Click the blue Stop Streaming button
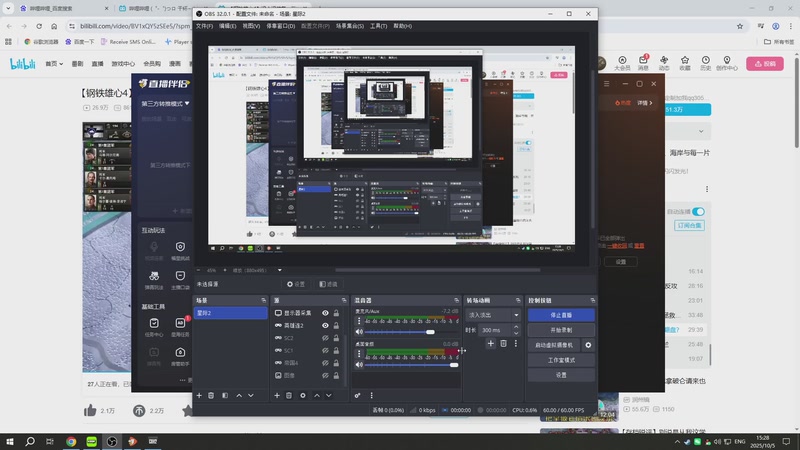Image resolution: width=800 pixels, height=450 pixels. click(561, 315)
